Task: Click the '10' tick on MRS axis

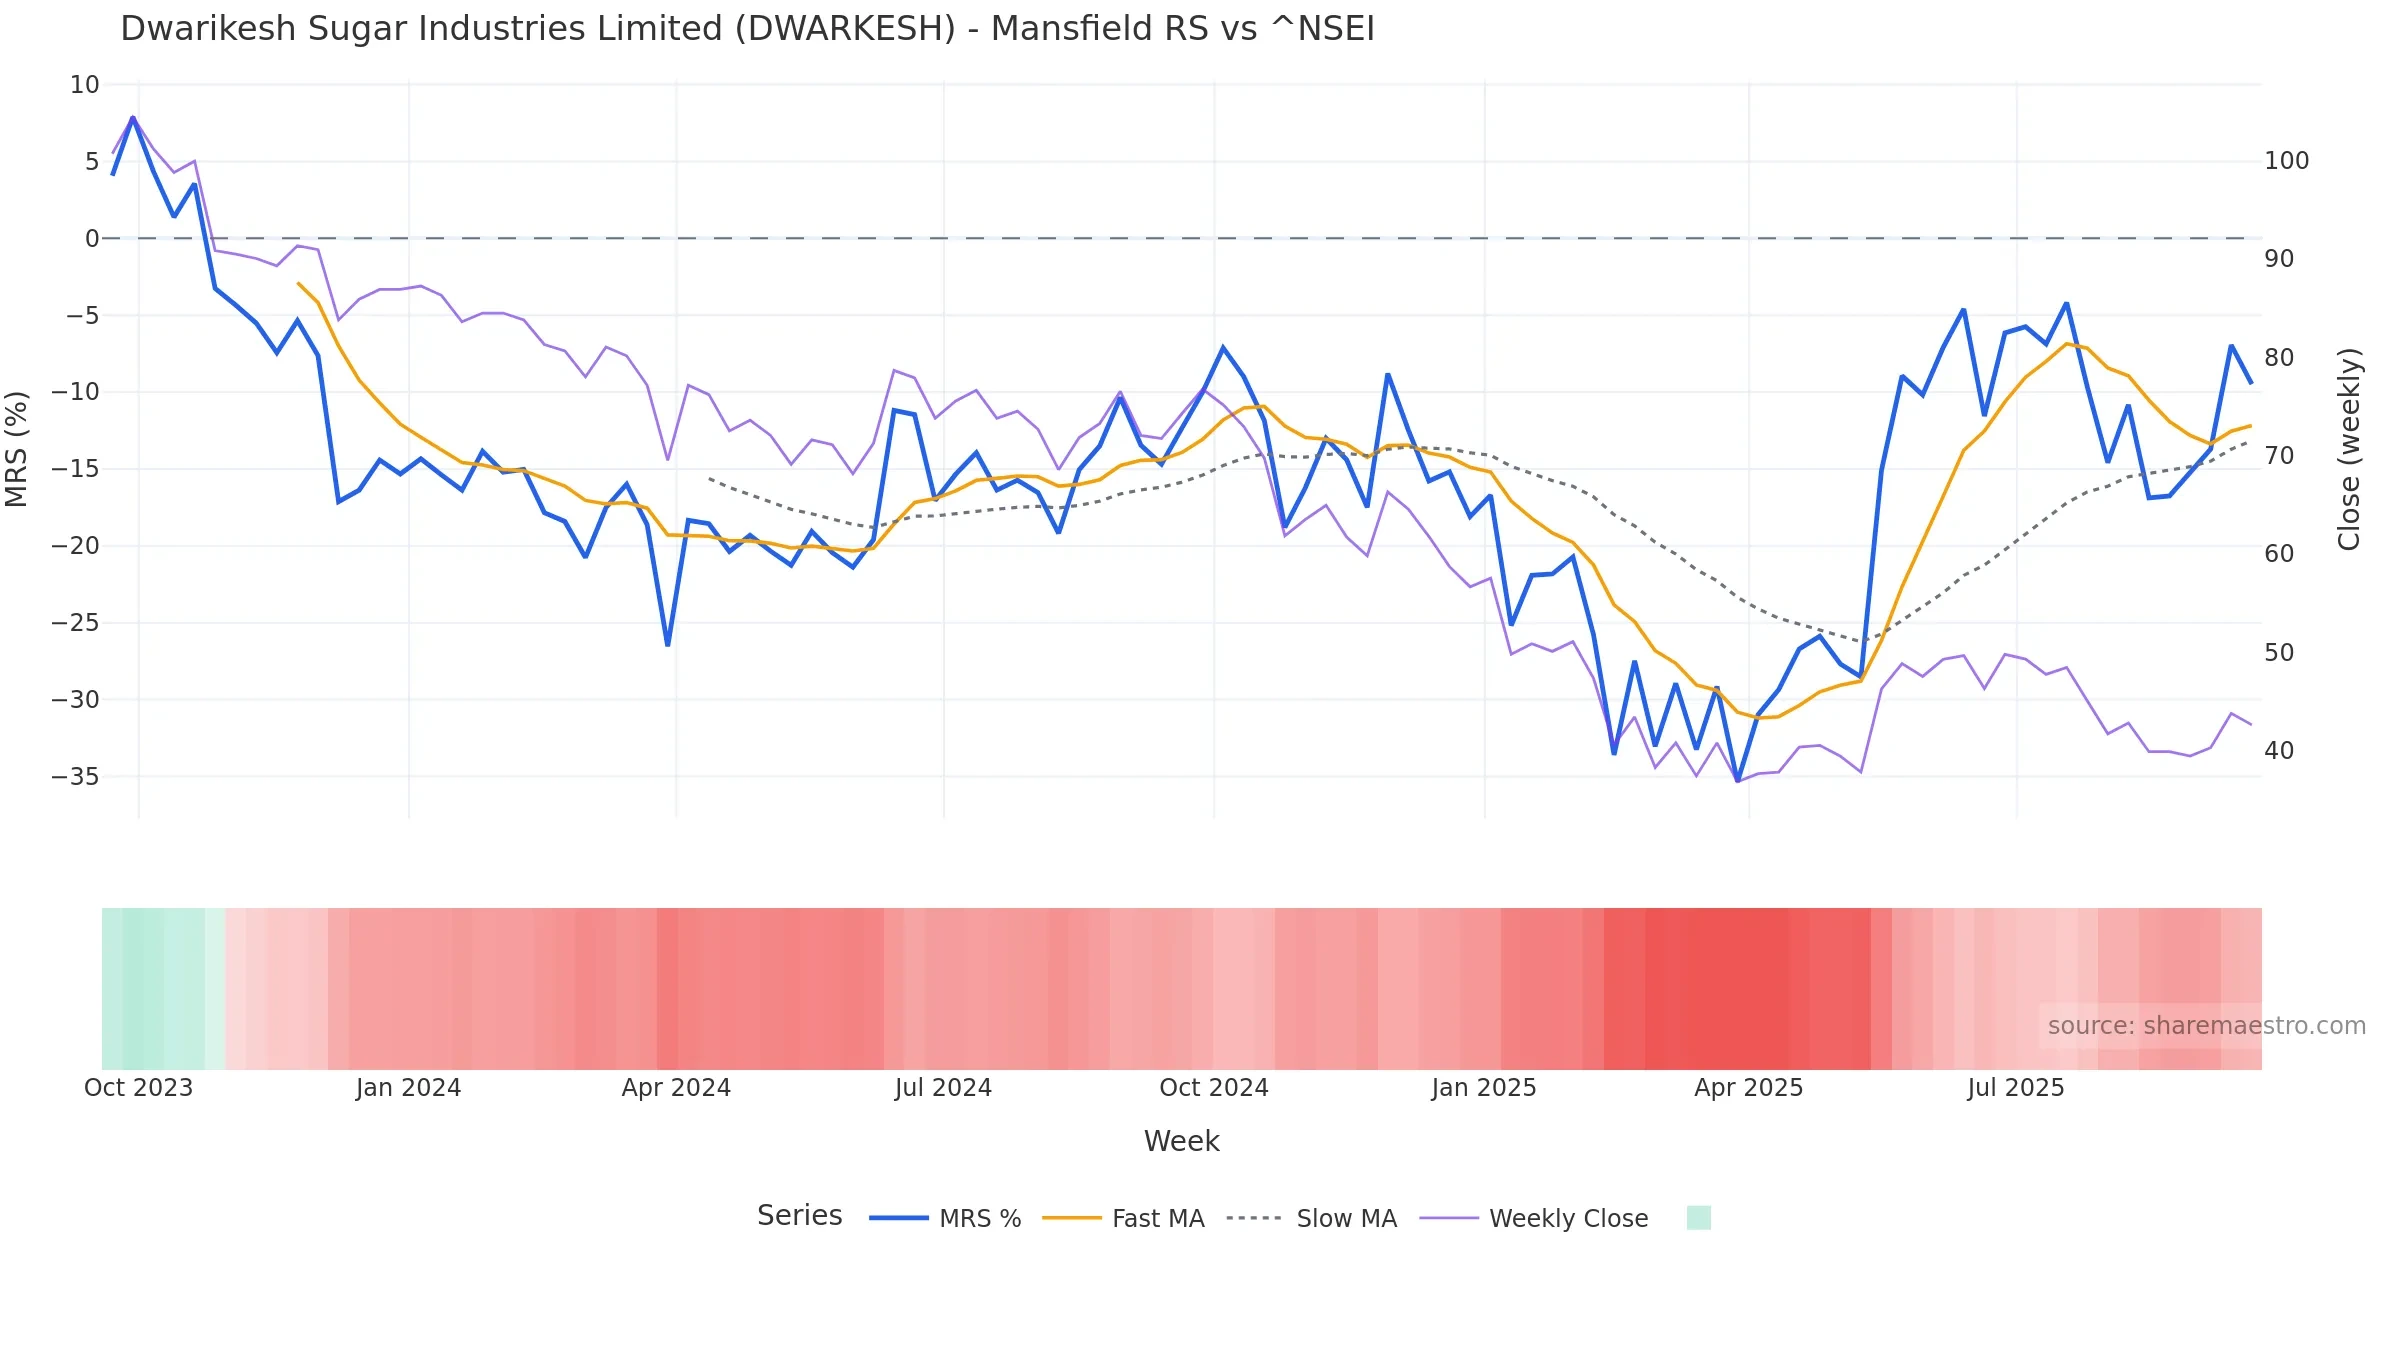Action: pos(85,85)
